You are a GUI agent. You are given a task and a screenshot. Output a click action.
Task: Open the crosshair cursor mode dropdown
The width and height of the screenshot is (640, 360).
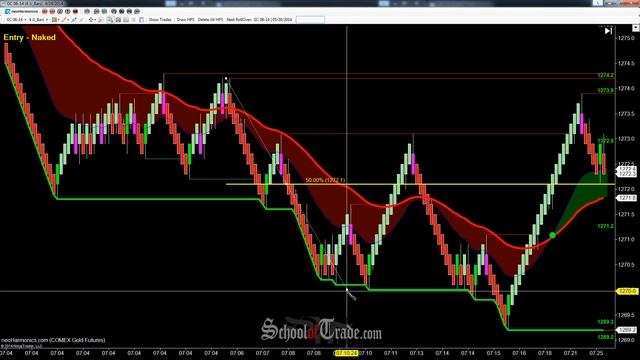[92, 20]
